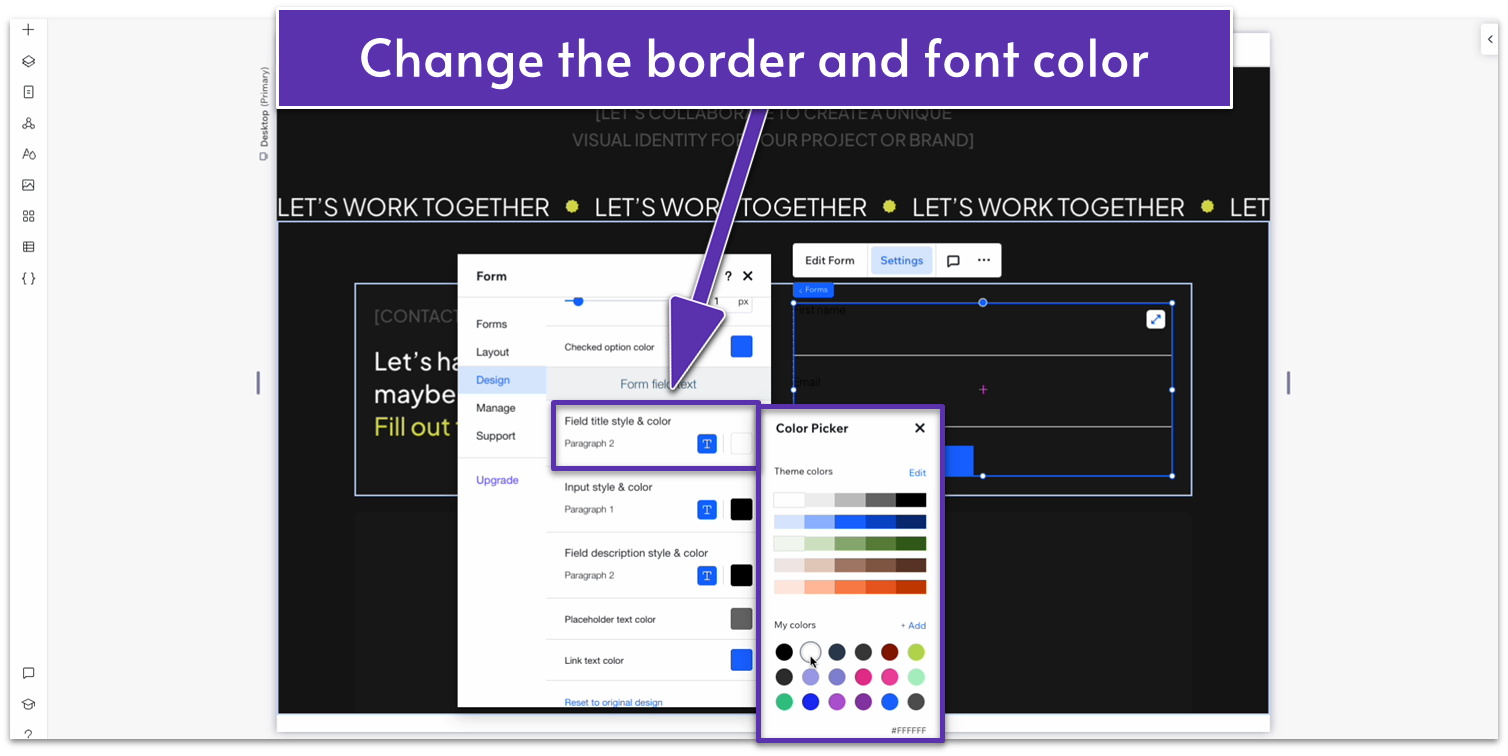The image size is (1508, 756).
Task: Open the three-dot more actions menu
Action: click(984, 261)
